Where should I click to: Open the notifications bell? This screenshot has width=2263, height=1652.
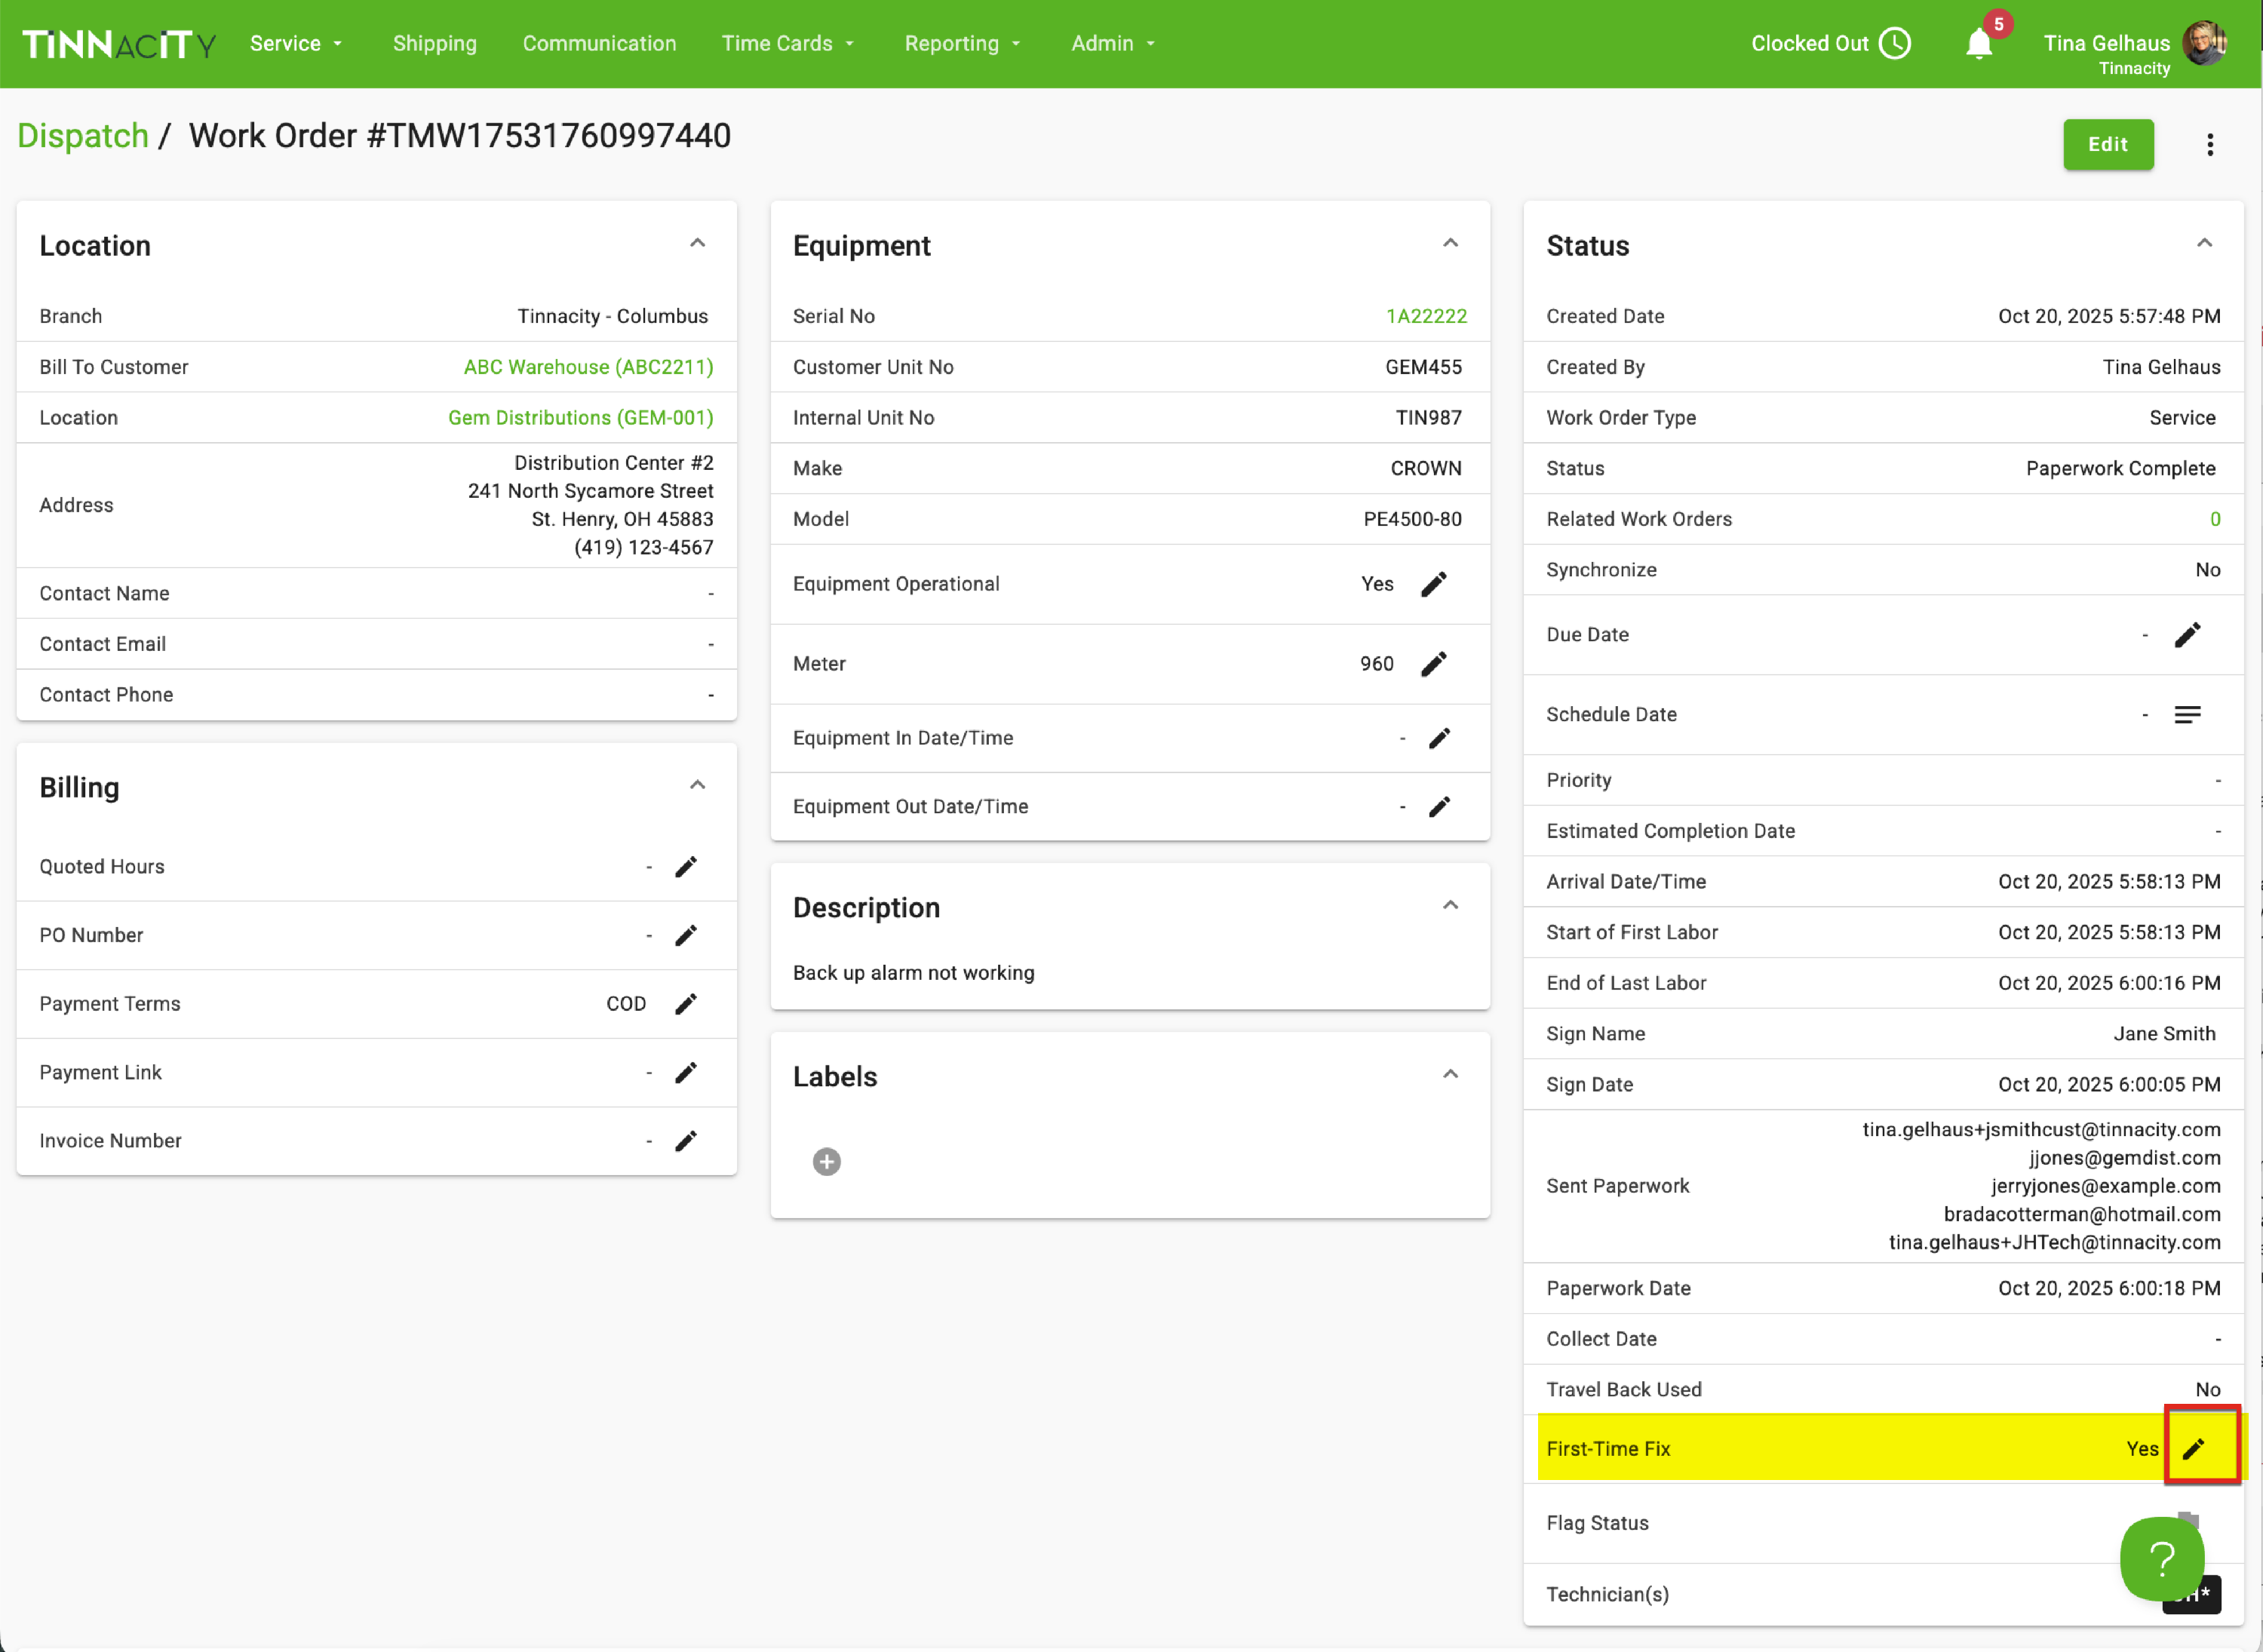(x=1979, y=44)
